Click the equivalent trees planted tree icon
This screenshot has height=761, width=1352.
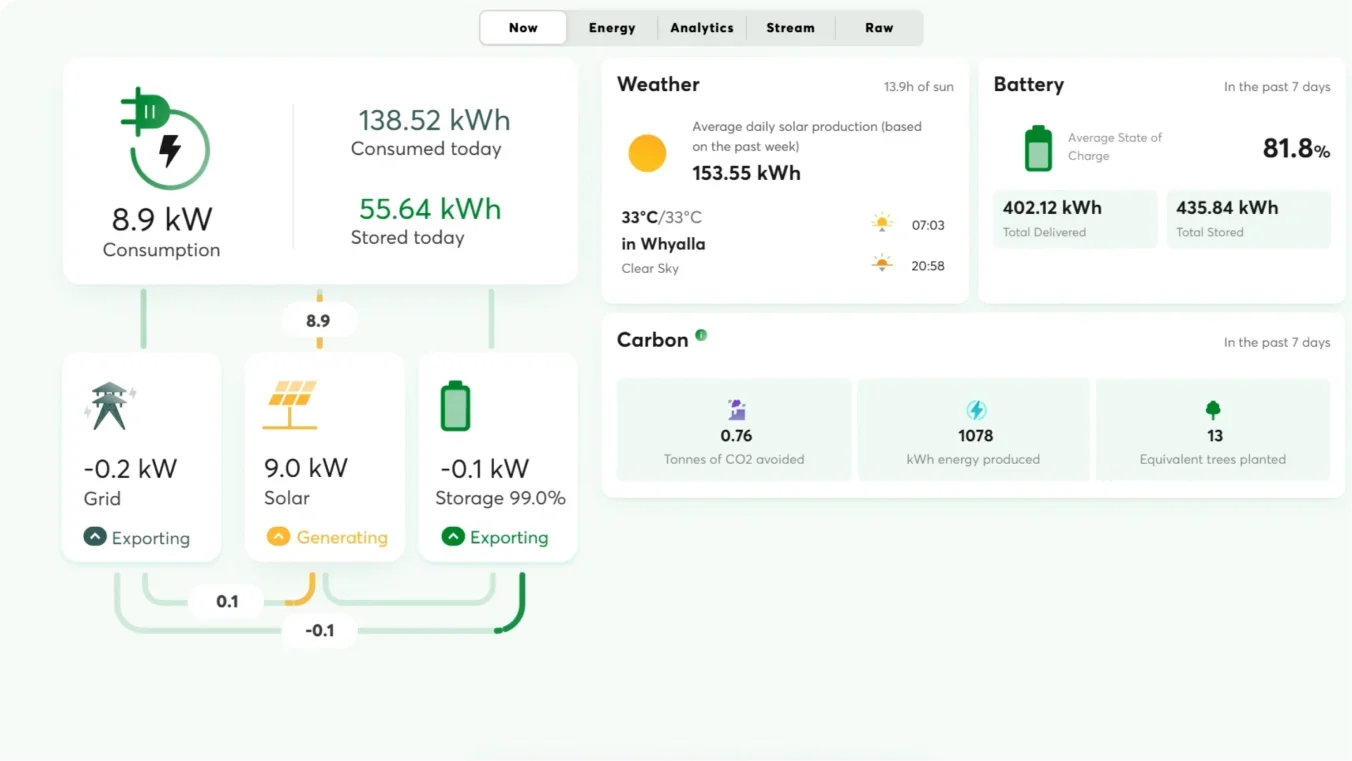click(1213, 410)
